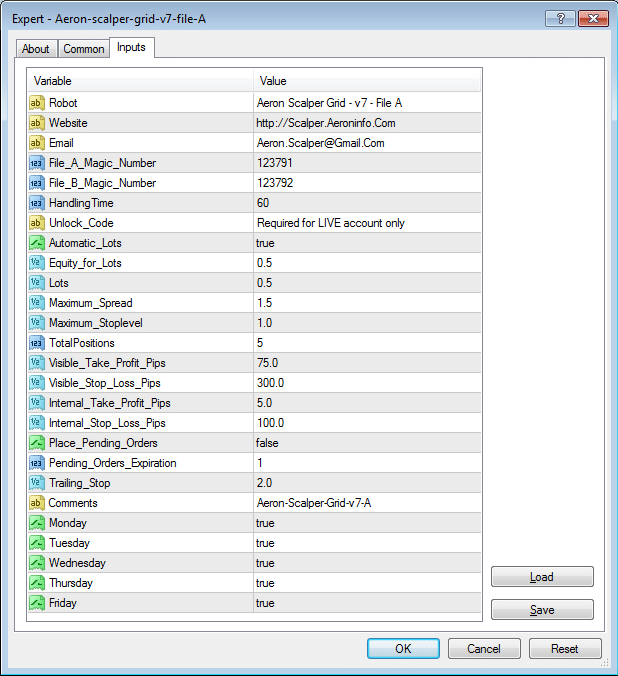Select the Tuesday value true
Screen dimensions: 618x676
pos(265,543)
